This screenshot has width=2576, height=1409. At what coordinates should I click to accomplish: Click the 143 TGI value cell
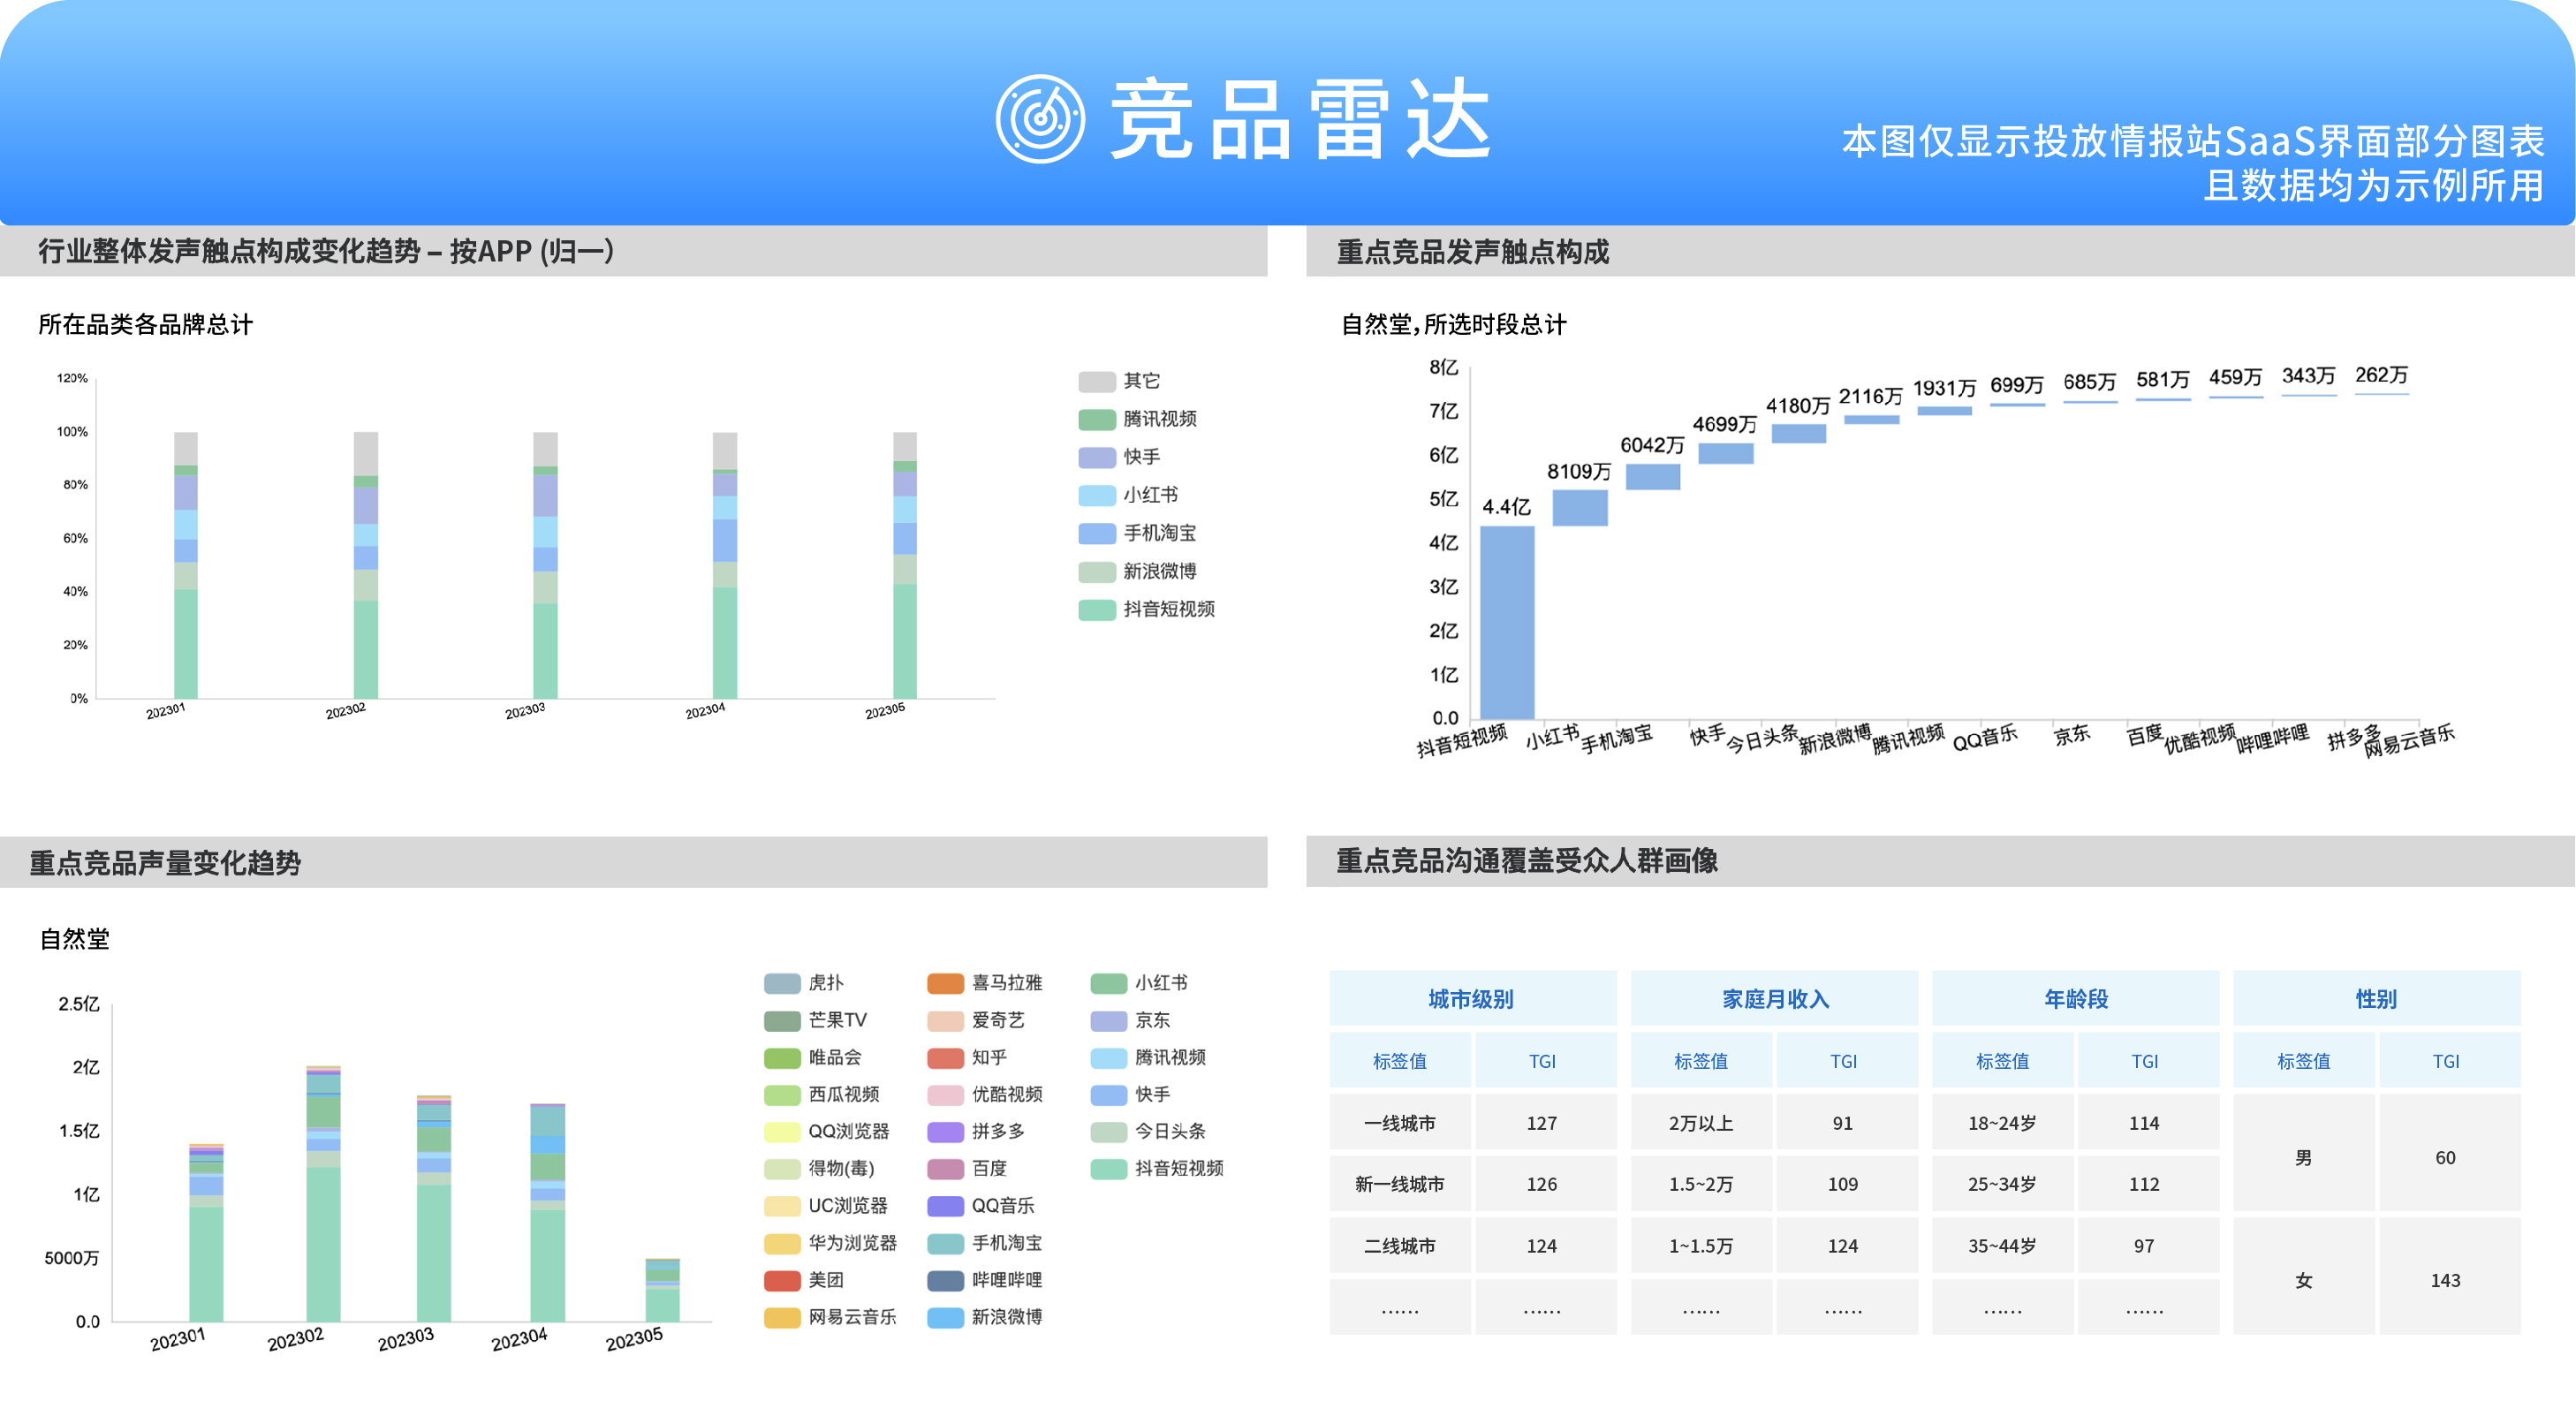pyautogui.click(x=2449, y=1276)
